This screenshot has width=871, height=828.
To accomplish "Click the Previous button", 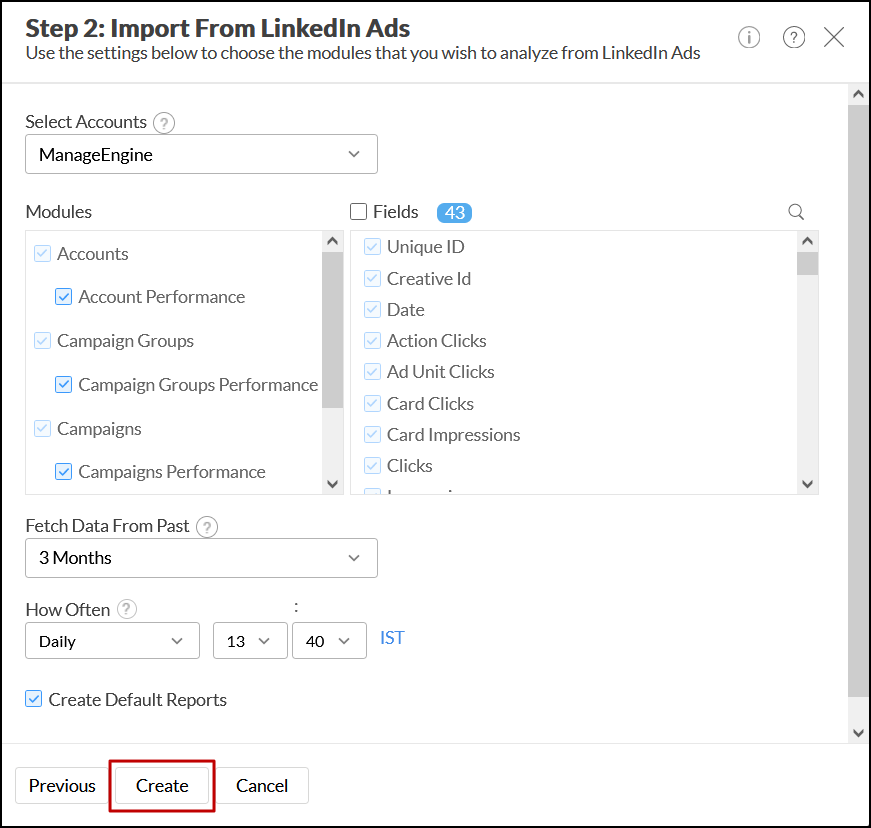I will [62, 786].
